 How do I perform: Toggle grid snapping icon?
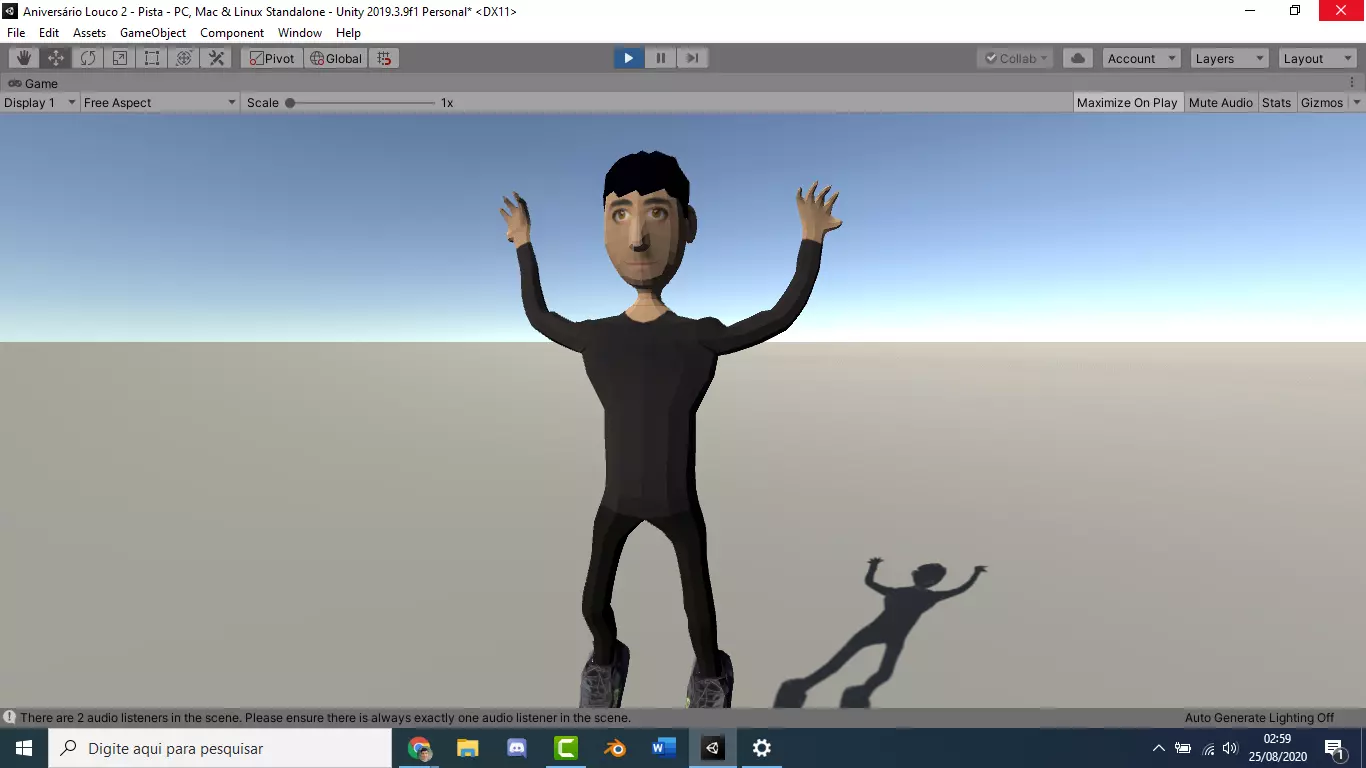click(x=384, y=58)
